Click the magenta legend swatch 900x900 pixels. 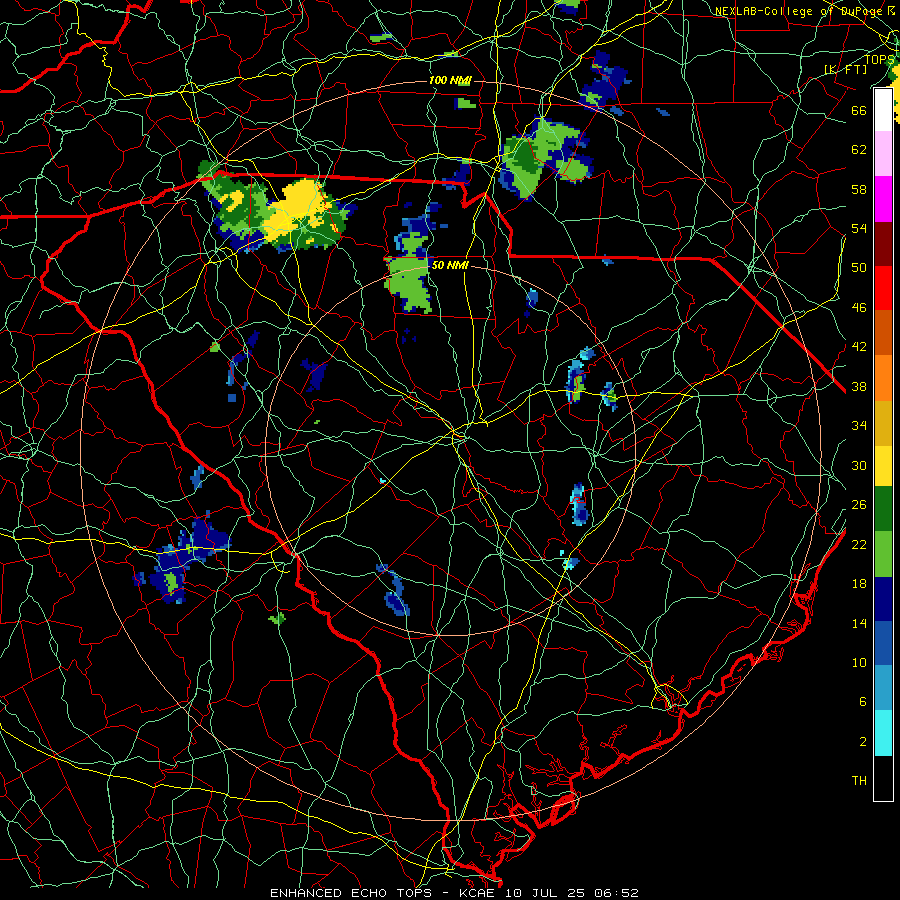pyautogui.click(x=883, y=199)
